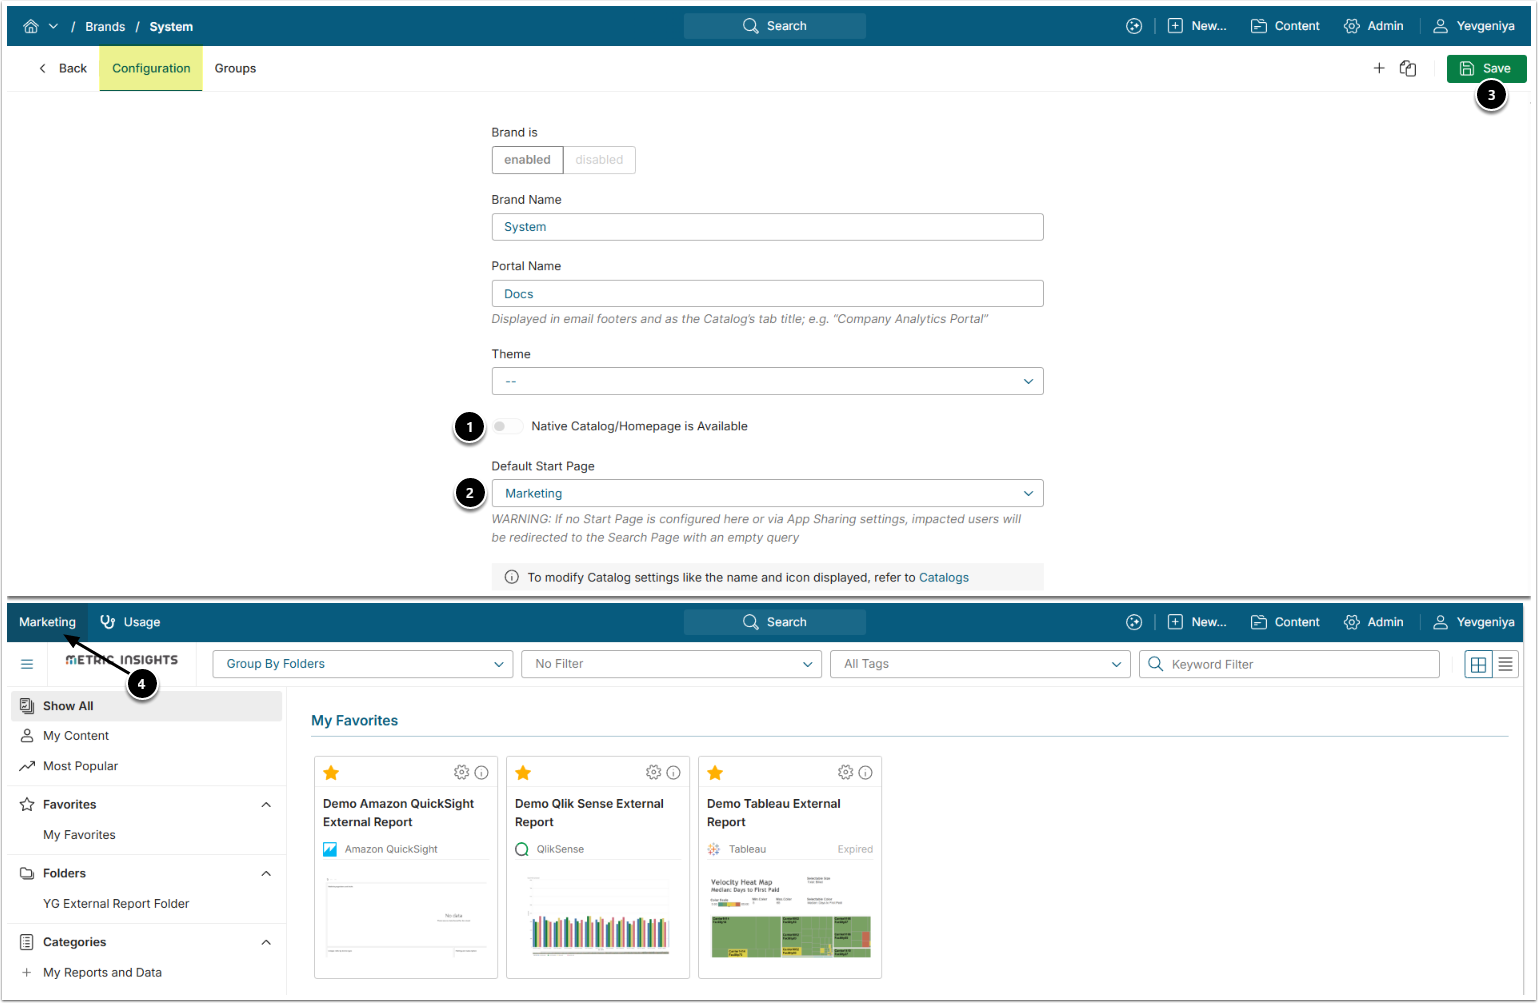Collapse the Folders section
Image resolution: width=1538 pixels, height=1003 pixels.
[266, 874]
